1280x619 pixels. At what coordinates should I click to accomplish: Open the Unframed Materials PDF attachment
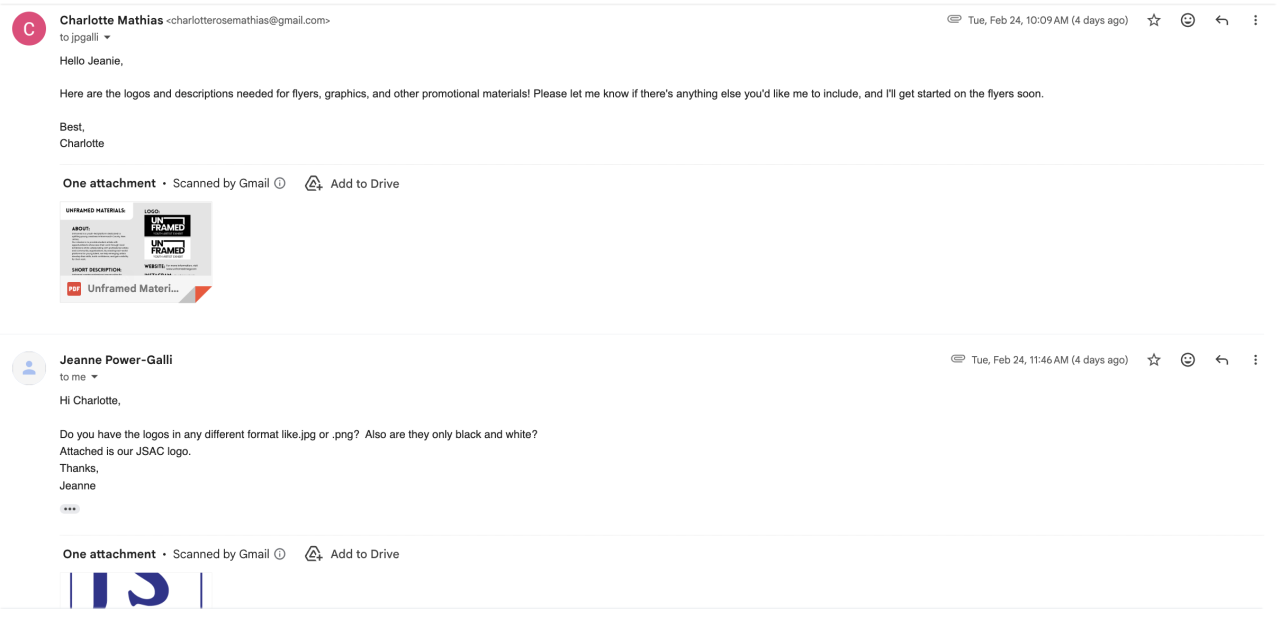pos(136,252)
